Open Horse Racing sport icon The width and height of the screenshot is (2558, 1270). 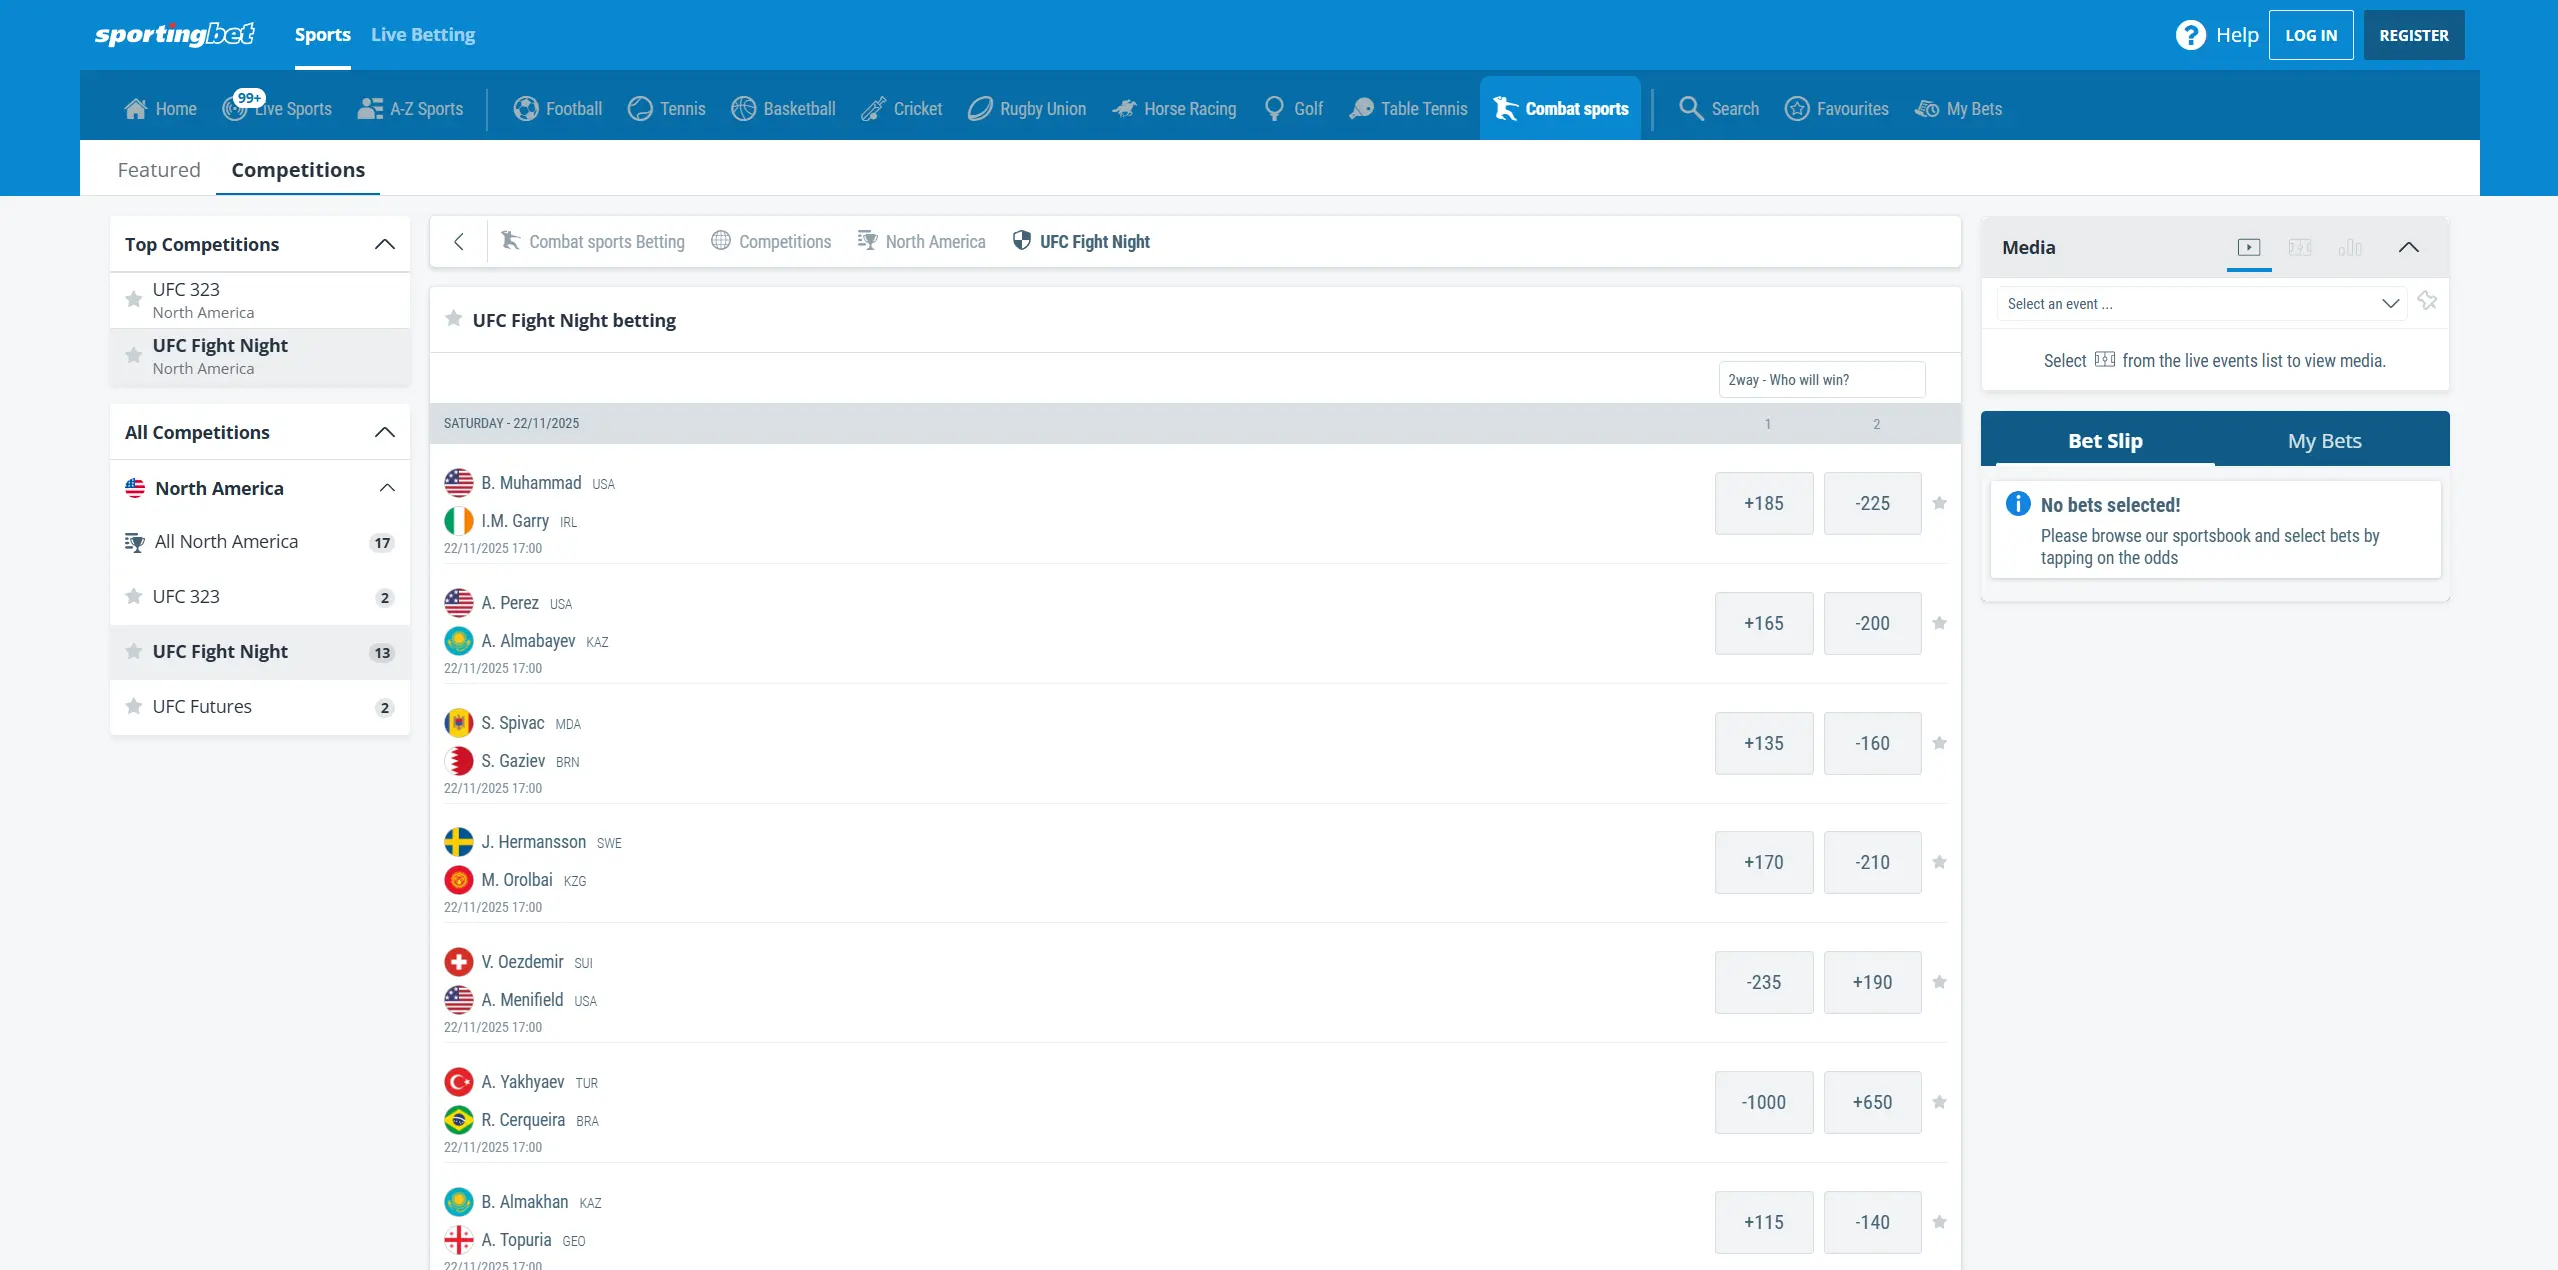pyautogui.click(x=1124, y=108)
